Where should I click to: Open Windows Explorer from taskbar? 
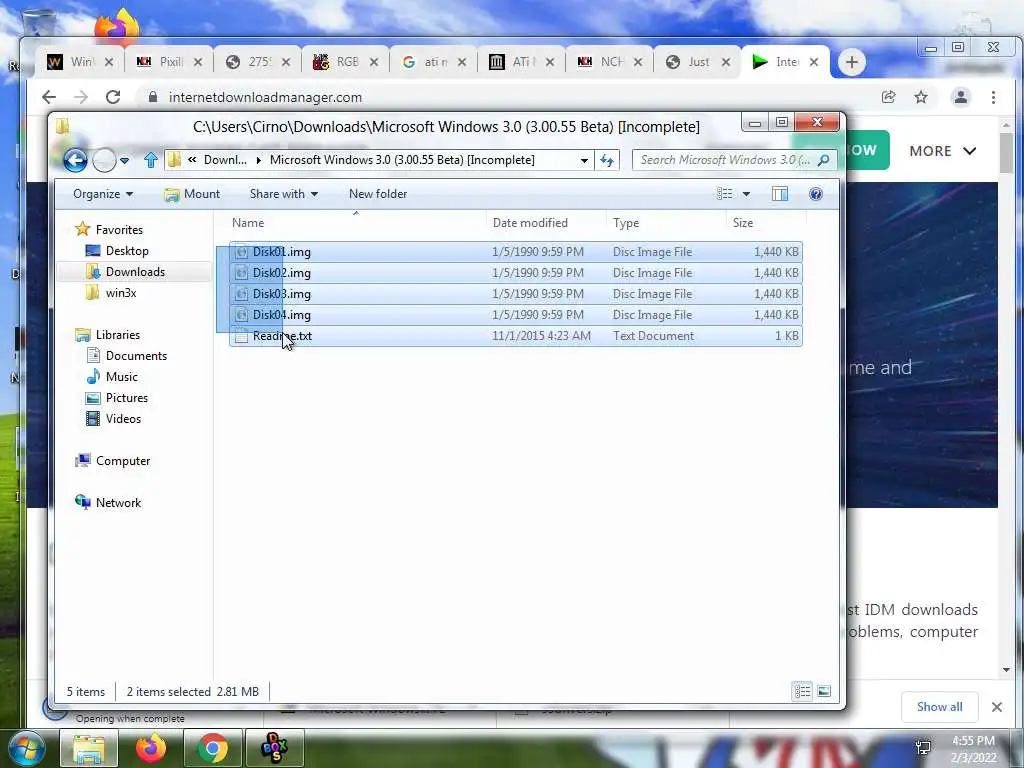tap(89, 748)
